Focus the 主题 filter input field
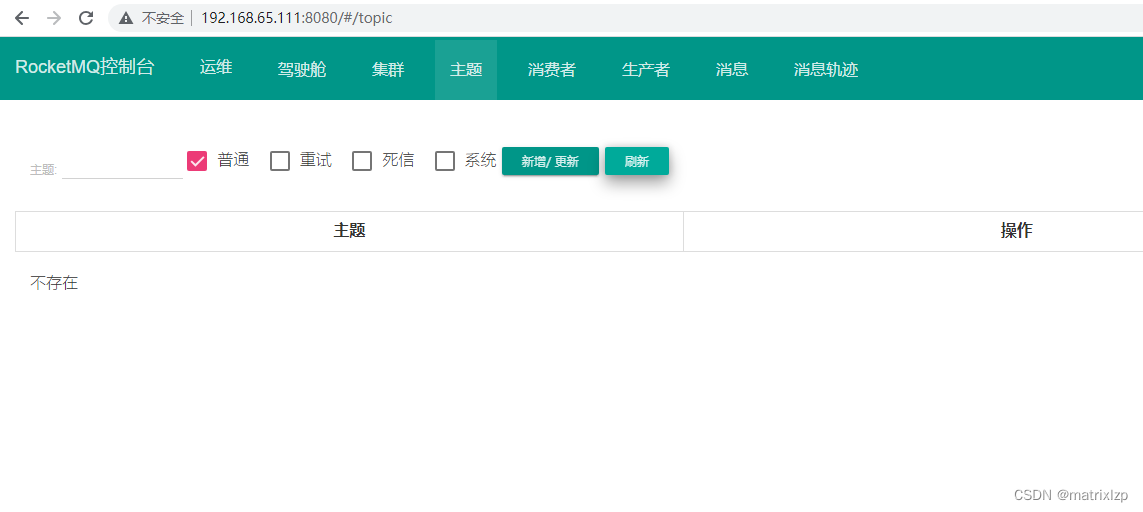Viewport: 1143px width, 512px height. click(x=122, y=168)
